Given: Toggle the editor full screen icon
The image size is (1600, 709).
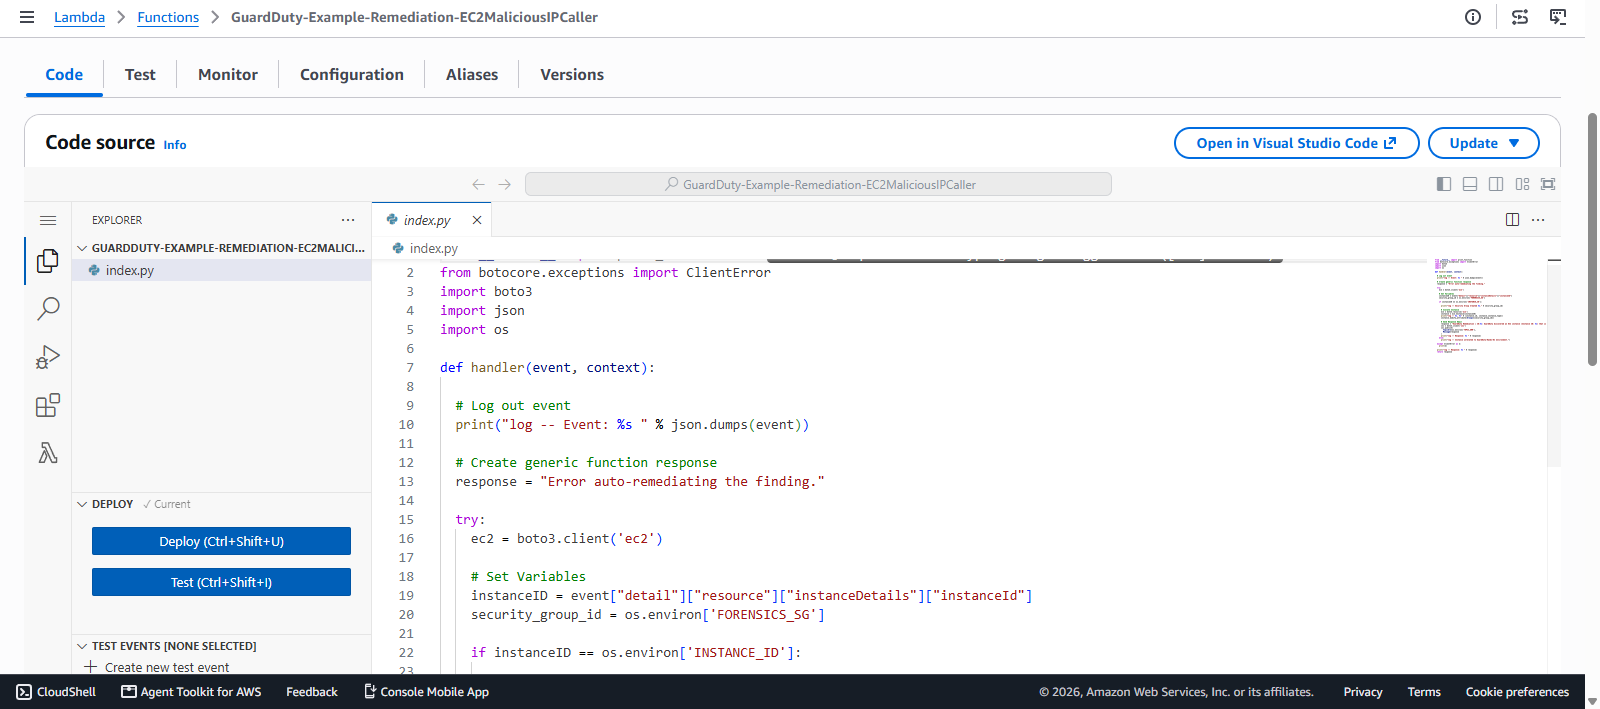Looking at the screenshot, I should pos(1548,184).
